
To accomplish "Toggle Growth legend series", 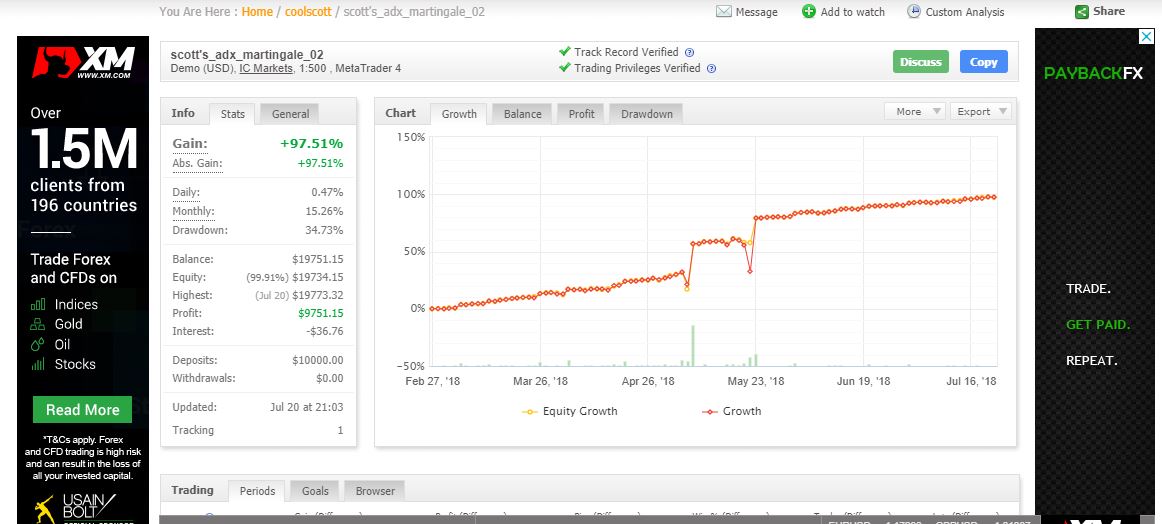I will coord(731,411).
